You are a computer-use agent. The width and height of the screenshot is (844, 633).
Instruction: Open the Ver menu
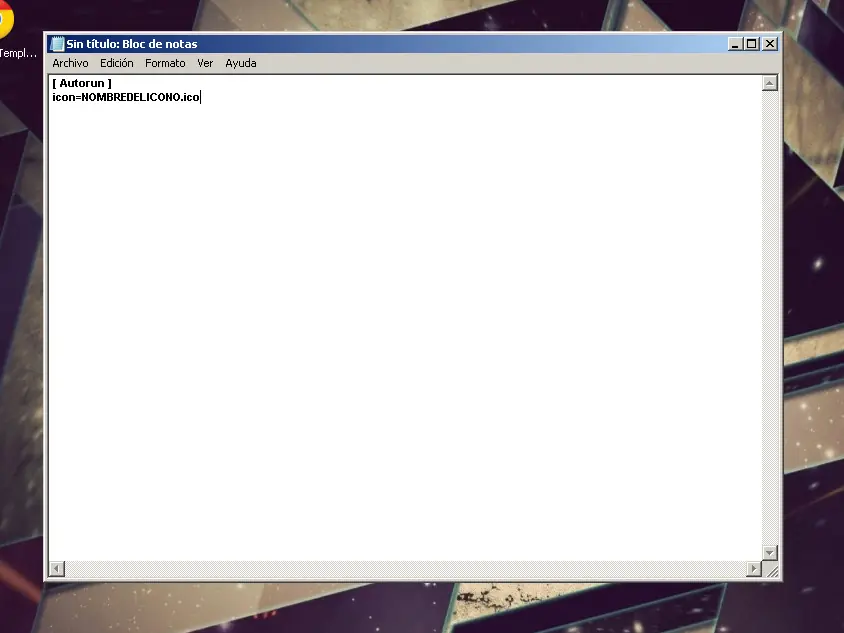(205, 63)
